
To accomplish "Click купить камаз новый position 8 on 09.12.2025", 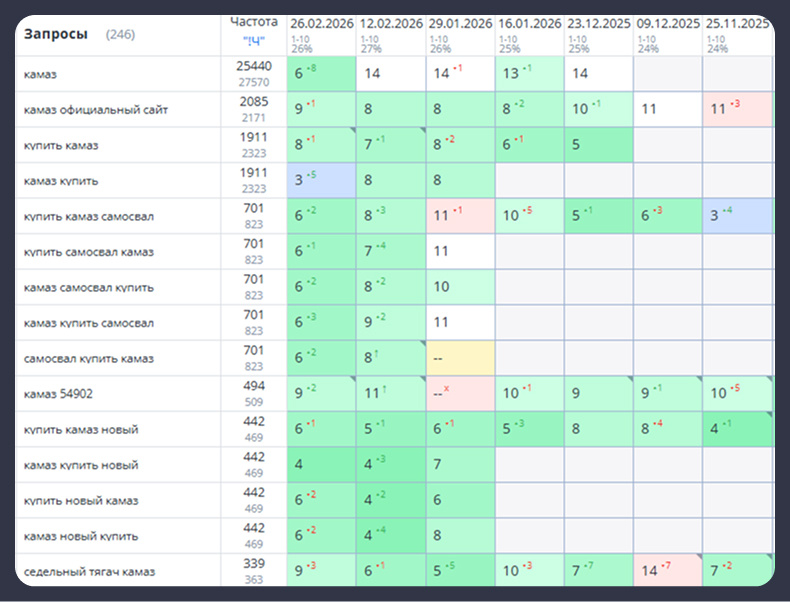I will pos(668,429).
